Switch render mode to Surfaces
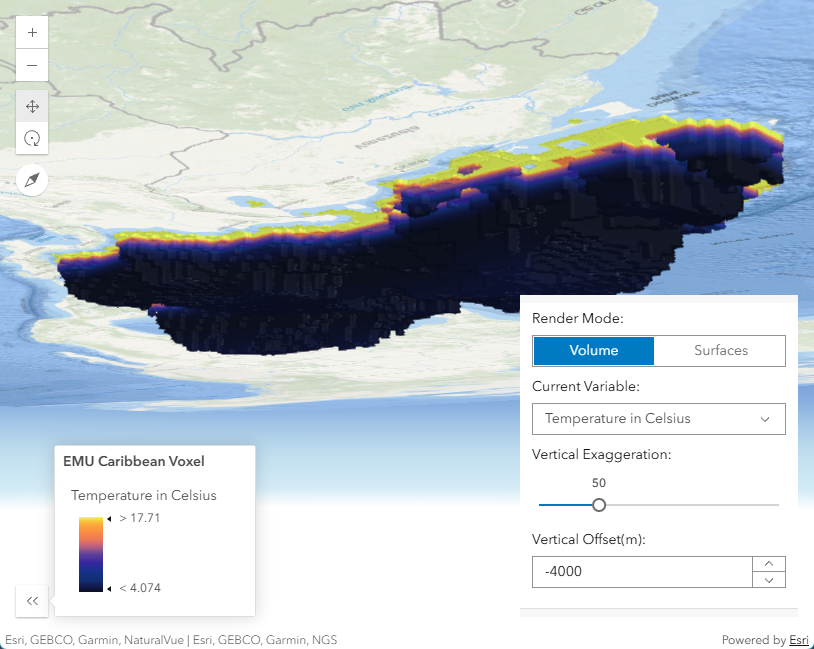 720,351
